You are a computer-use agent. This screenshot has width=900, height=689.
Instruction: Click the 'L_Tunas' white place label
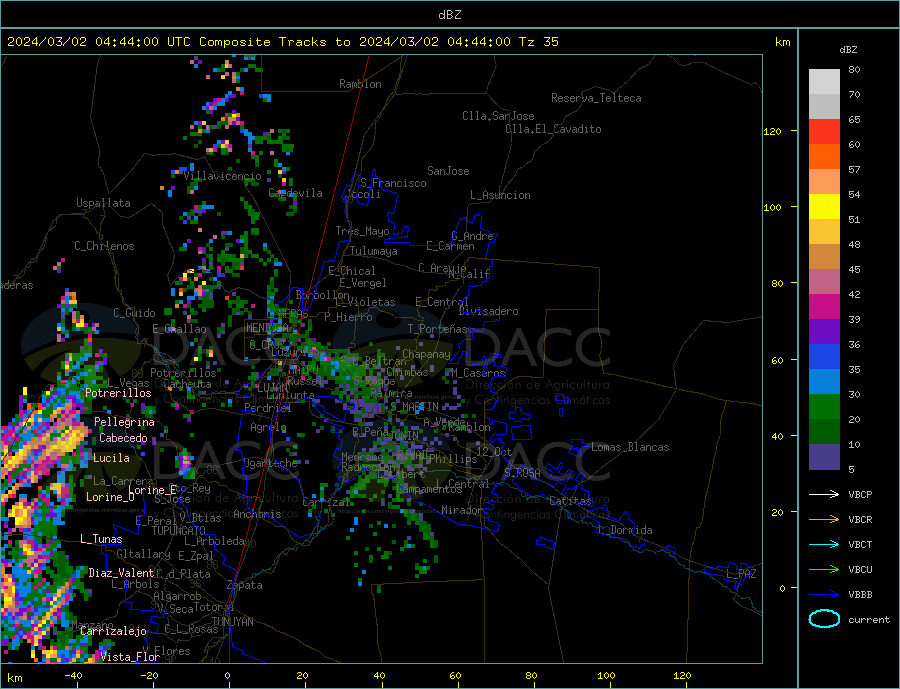(101, 539)
